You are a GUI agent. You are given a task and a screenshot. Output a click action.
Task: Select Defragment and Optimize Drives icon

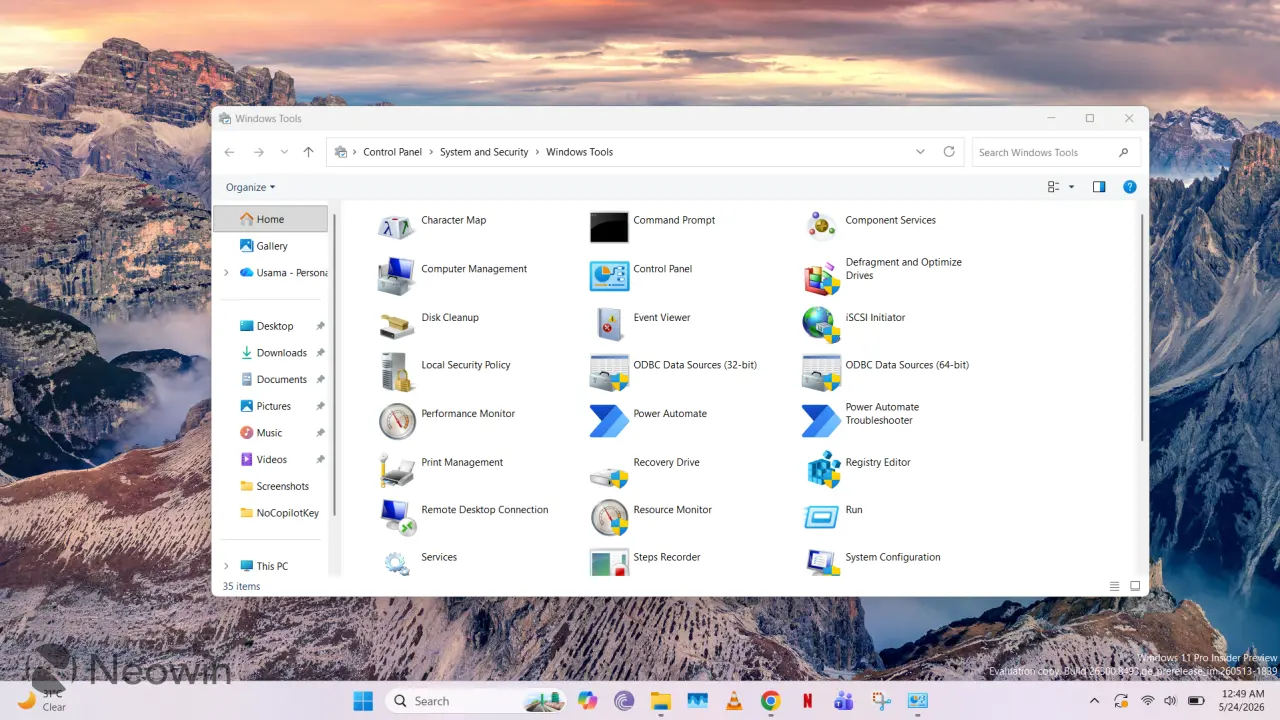821,277
